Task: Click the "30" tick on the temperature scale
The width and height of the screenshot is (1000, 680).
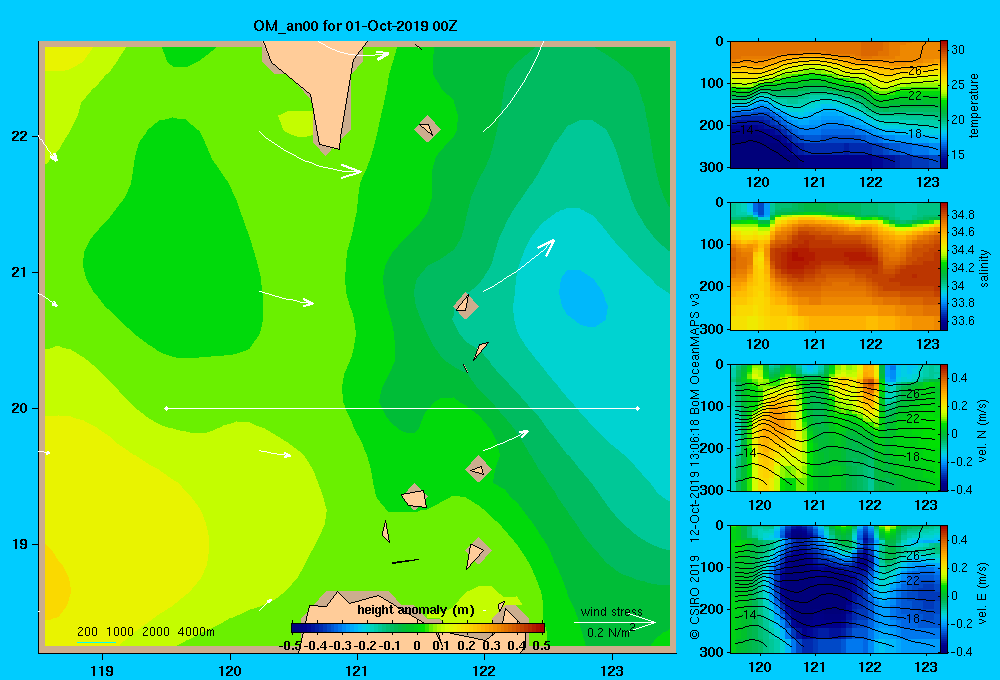Action: point(958,50)
